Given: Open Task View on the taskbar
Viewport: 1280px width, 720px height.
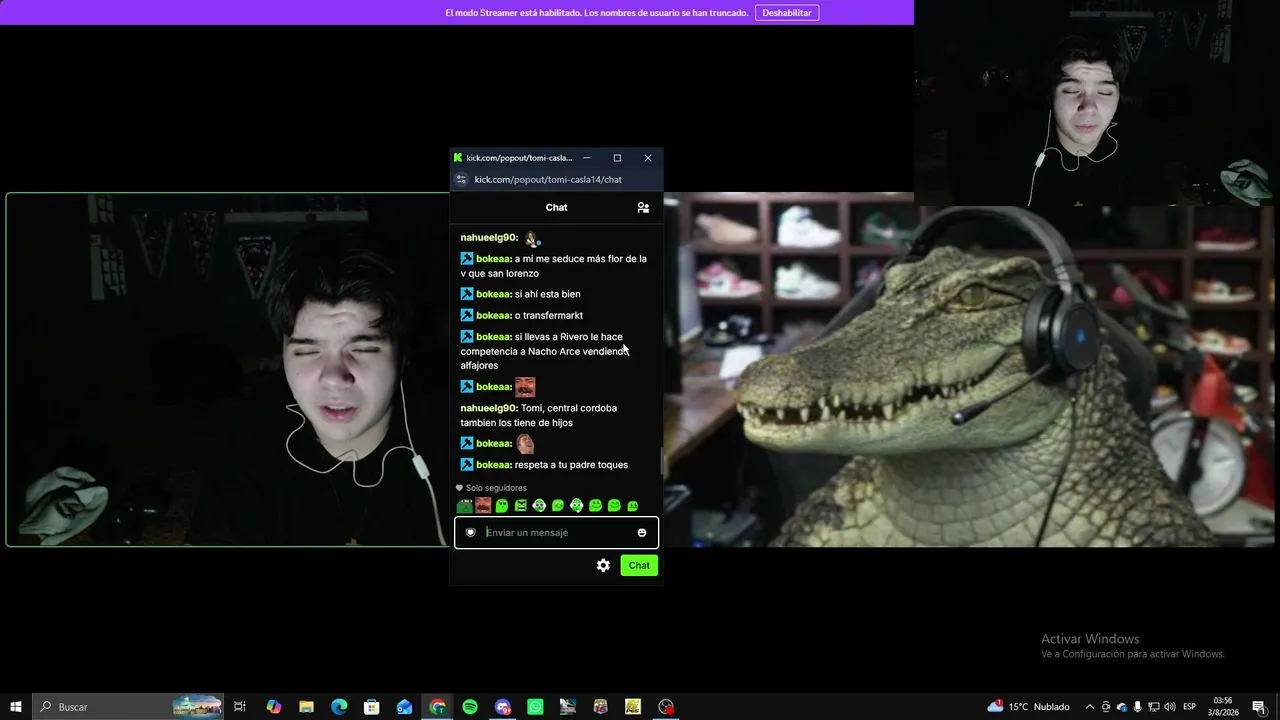Looking at the screenshot, I should 240,707.
